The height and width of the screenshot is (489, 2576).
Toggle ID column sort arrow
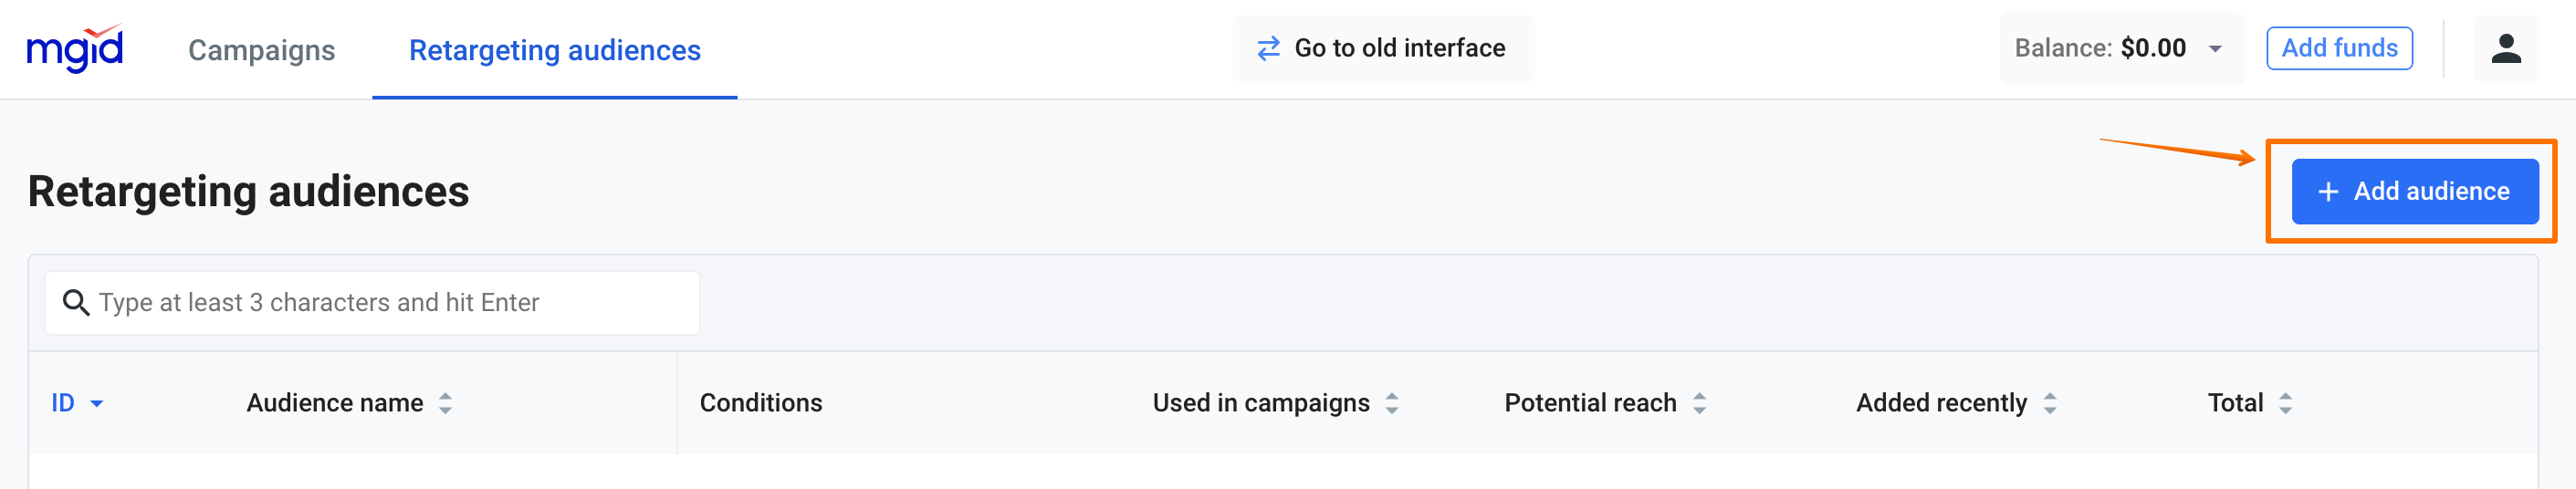tap(97, 404)
